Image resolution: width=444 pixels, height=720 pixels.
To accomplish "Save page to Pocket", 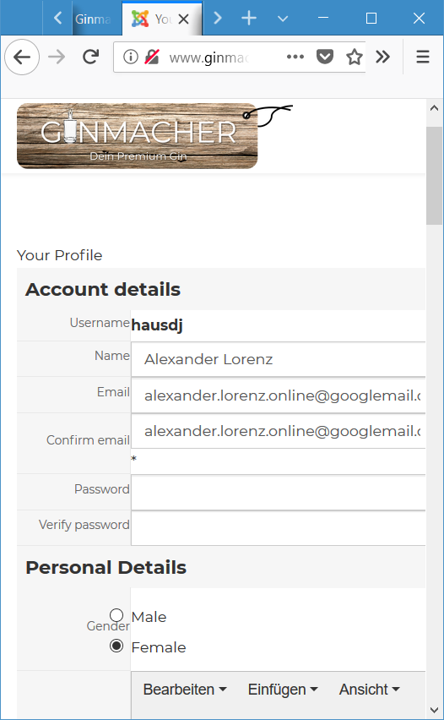I will 325,57.
